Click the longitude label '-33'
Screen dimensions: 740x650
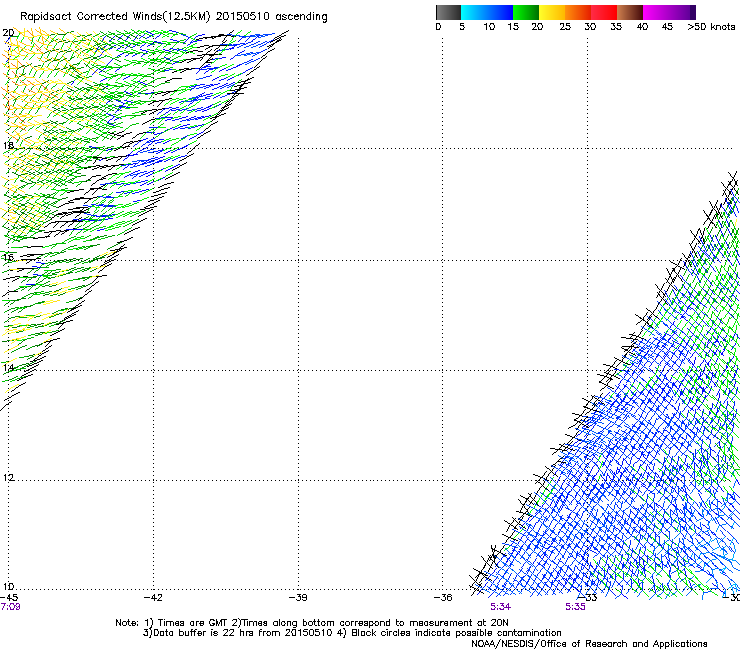(588, 598)
